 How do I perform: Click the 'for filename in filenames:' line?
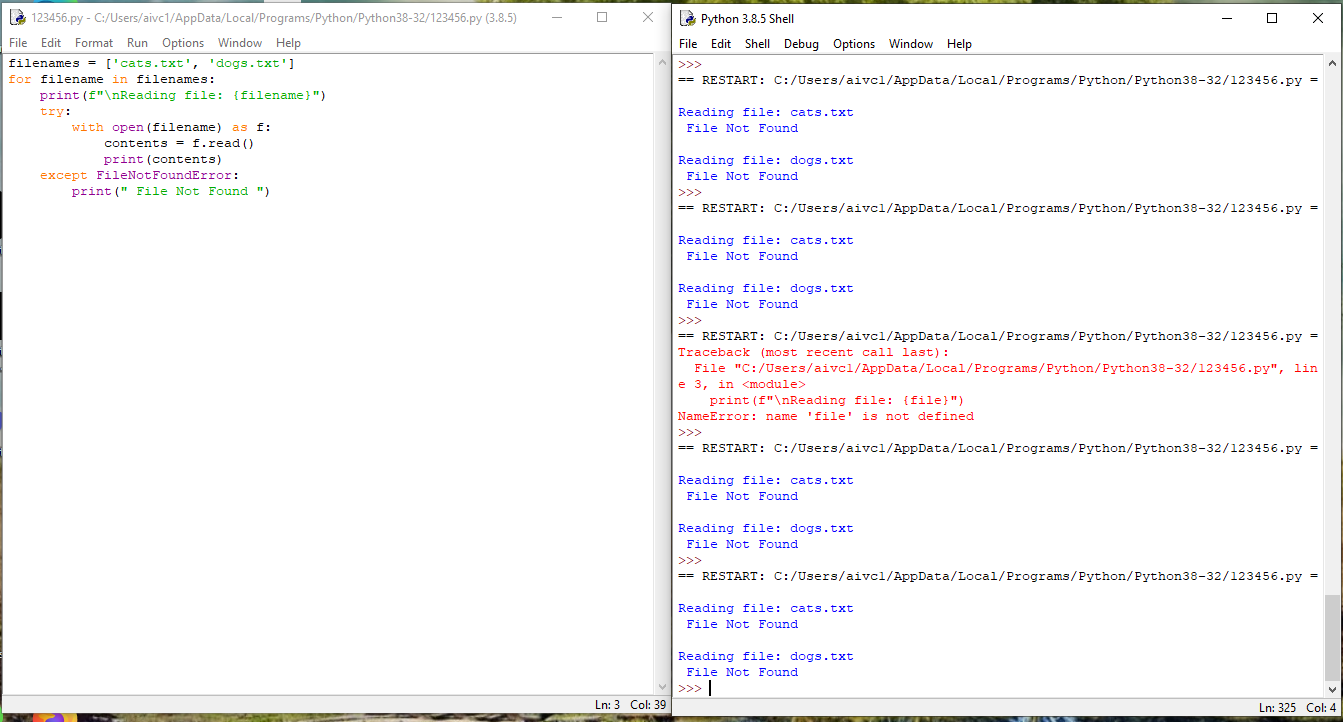(x=112, y=79)
